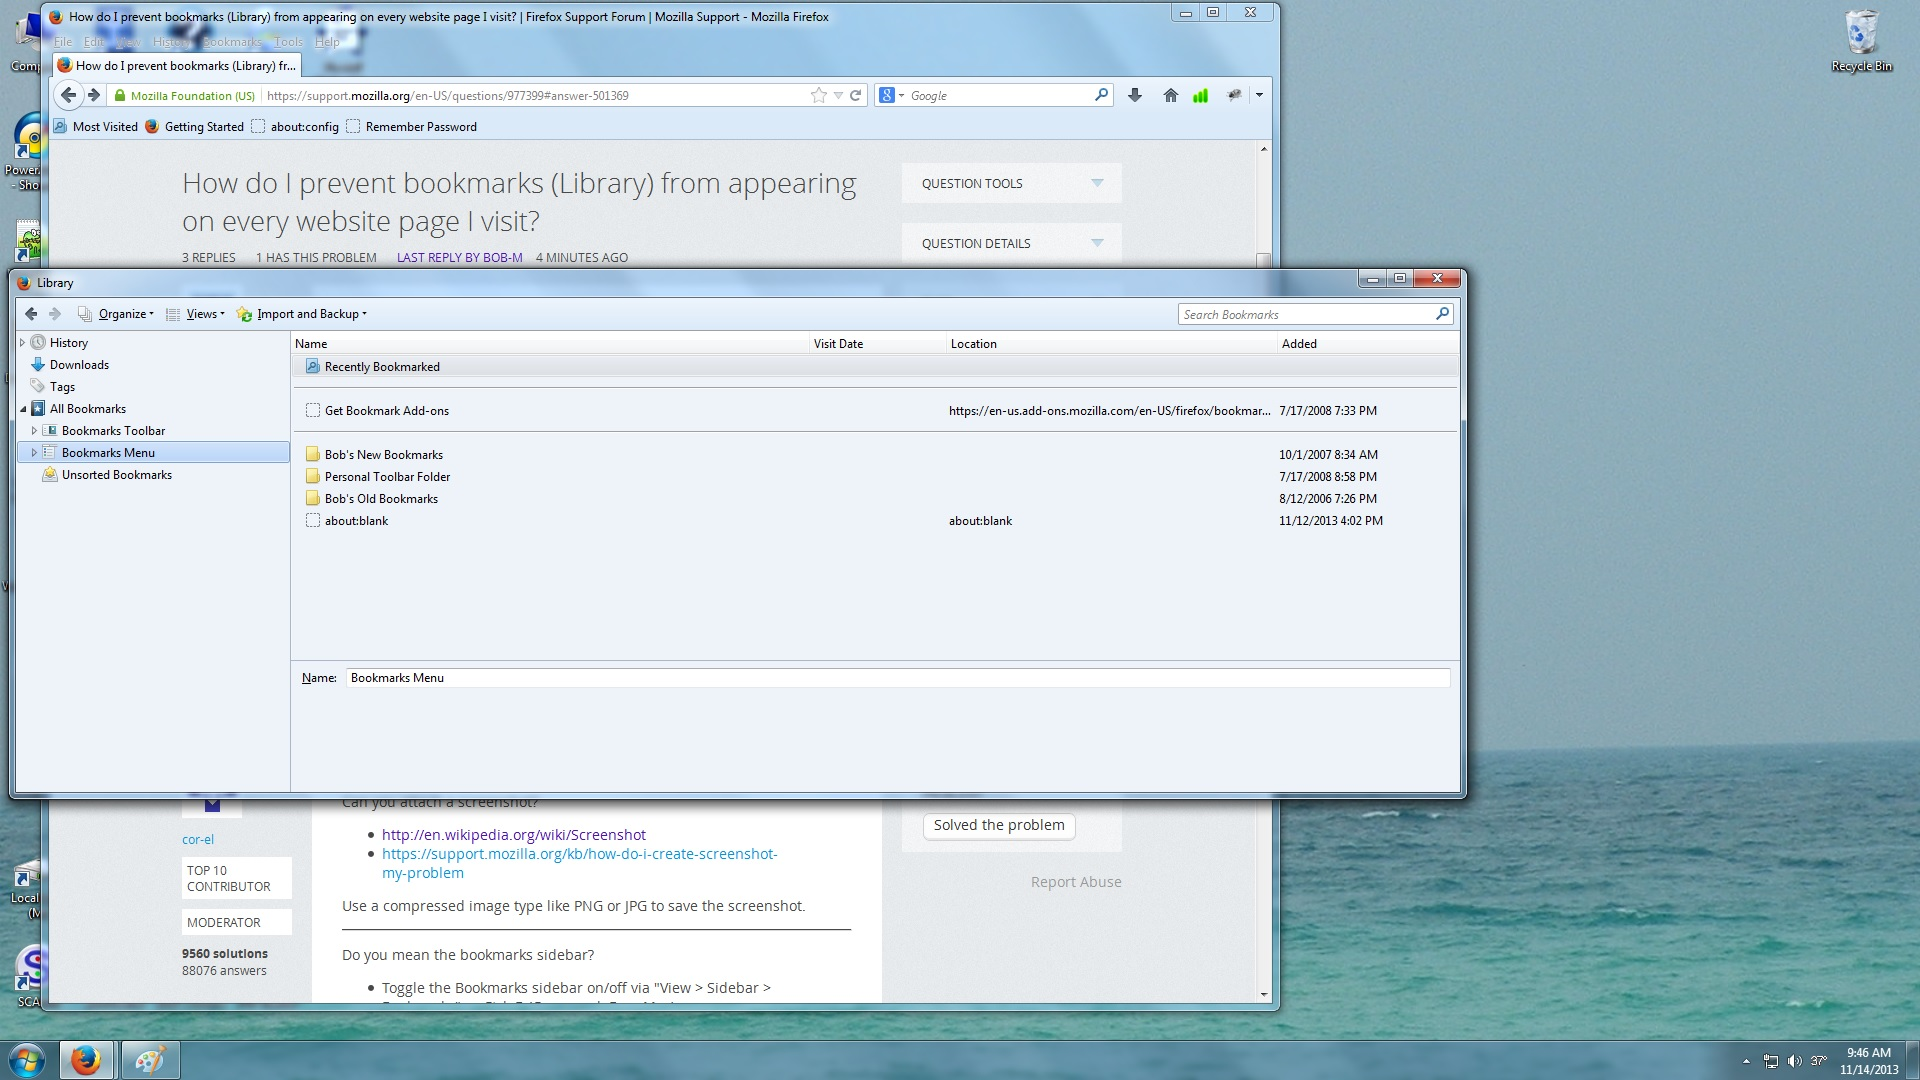Sort by the Location column header

click(x=1112, y=344)
